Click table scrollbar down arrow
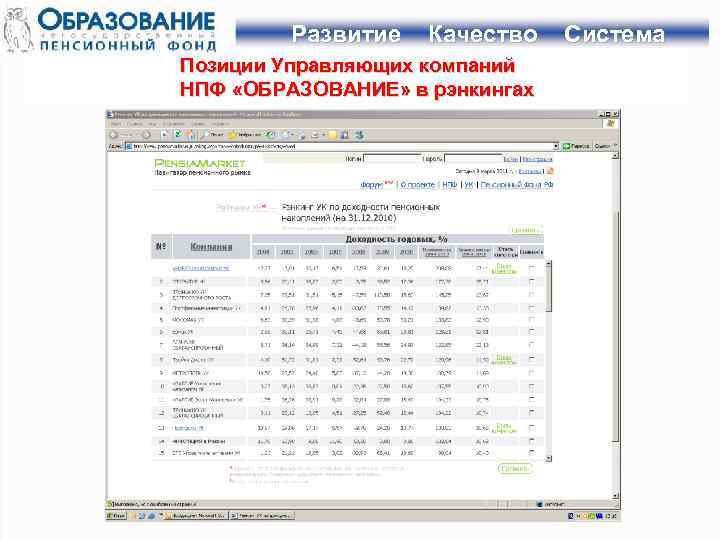The height and width of the screenshot is (540, 720). point(549,458)
